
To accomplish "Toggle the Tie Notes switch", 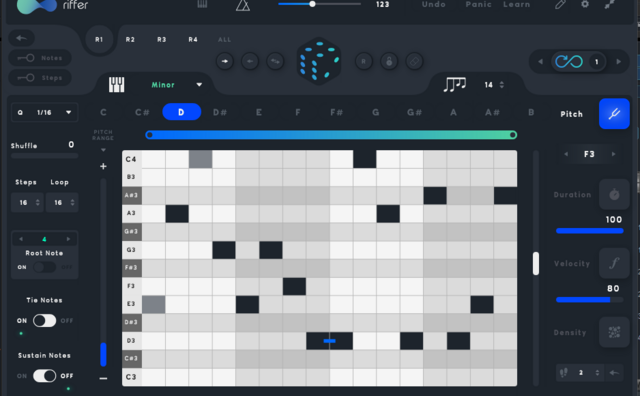I will [x=44, y=320].
